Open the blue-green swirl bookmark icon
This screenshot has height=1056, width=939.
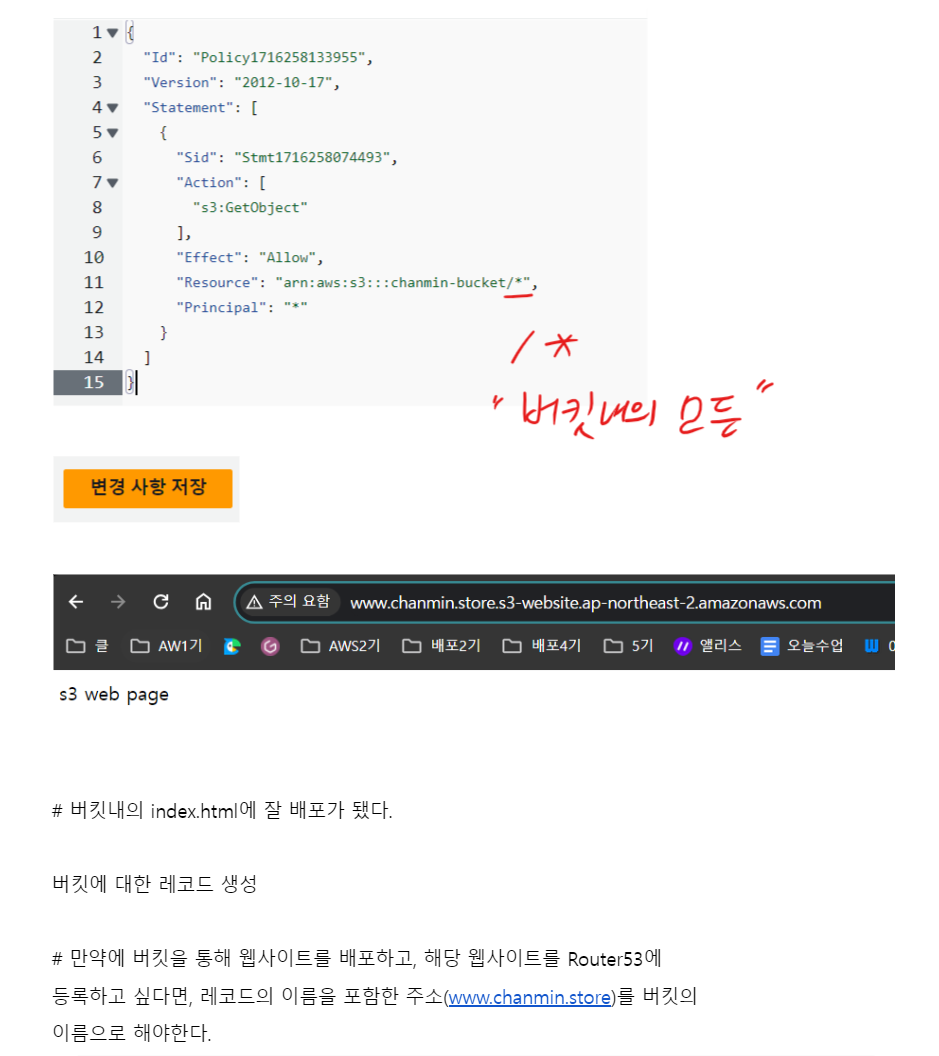pos(232,646)
